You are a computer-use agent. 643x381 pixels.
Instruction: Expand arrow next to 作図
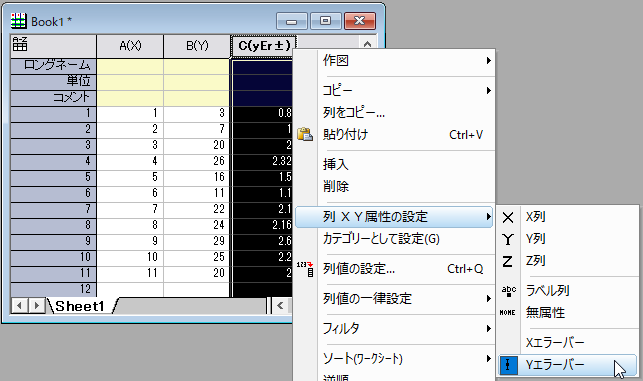pyautogui.click(x=488, y=60)
